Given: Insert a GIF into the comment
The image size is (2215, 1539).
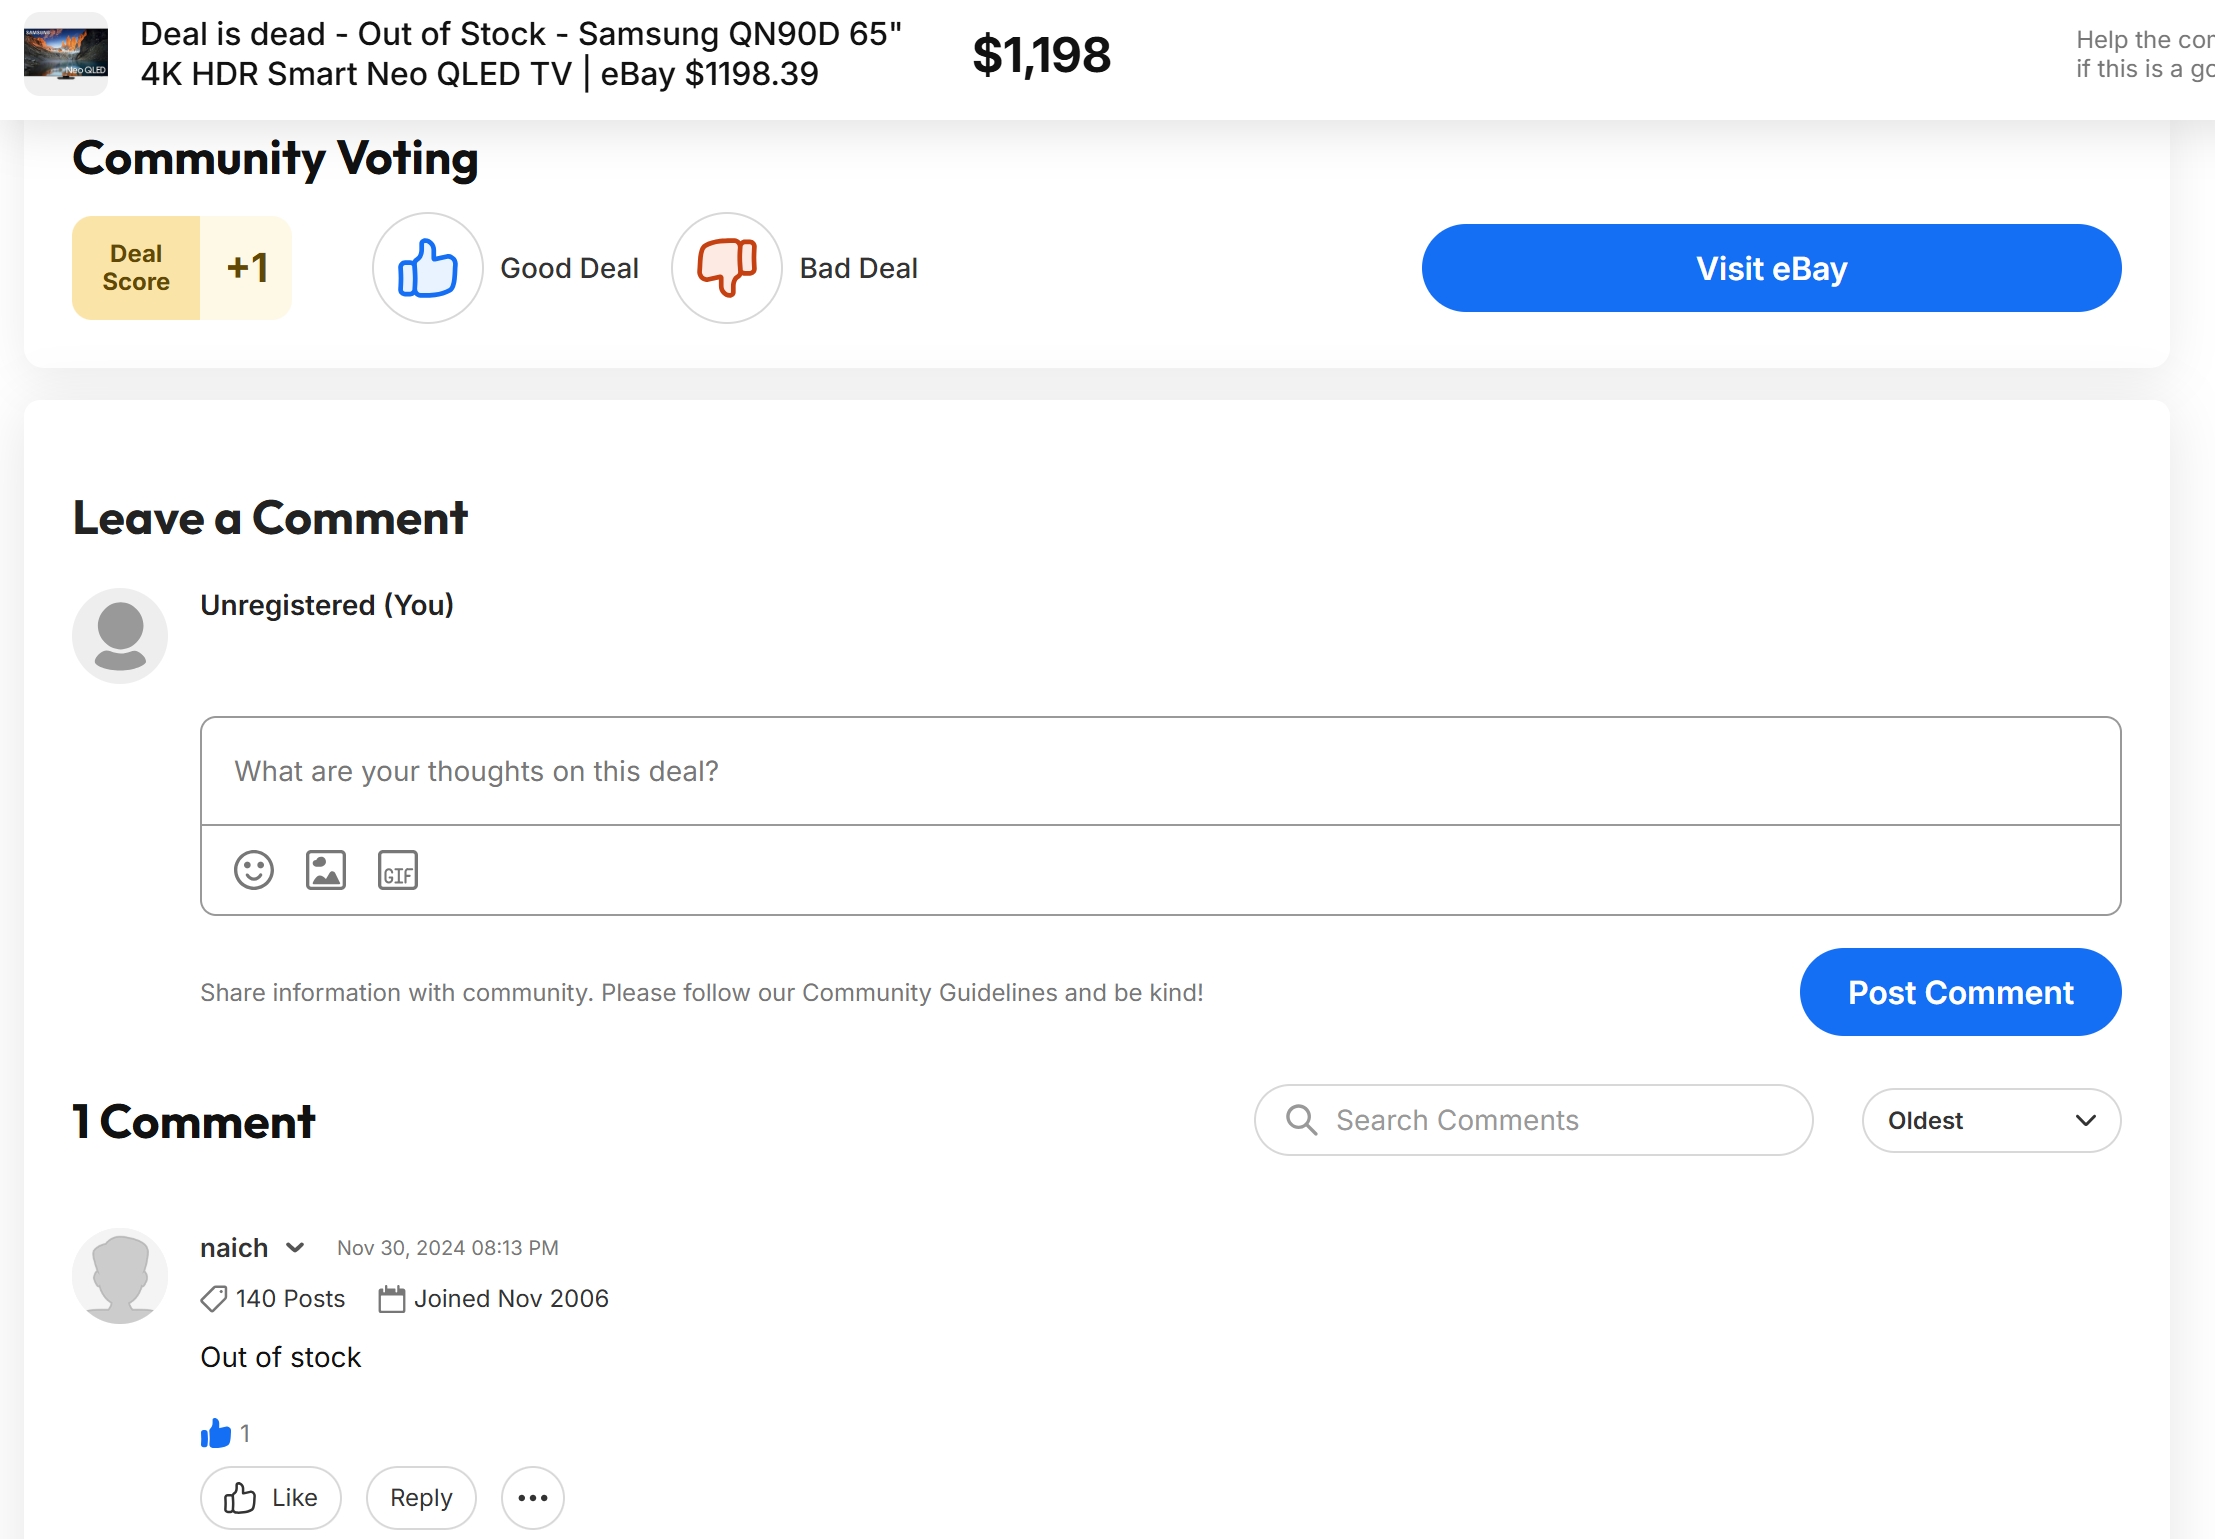Looking at the screenshot, I should tap(398, 870).
